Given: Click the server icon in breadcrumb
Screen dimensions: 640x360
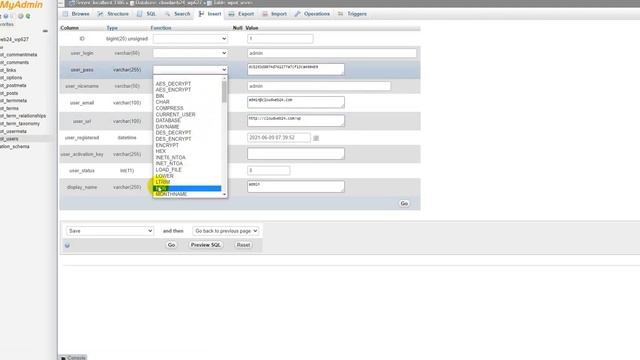Looking at the screenshot, I should click(72, 3).
